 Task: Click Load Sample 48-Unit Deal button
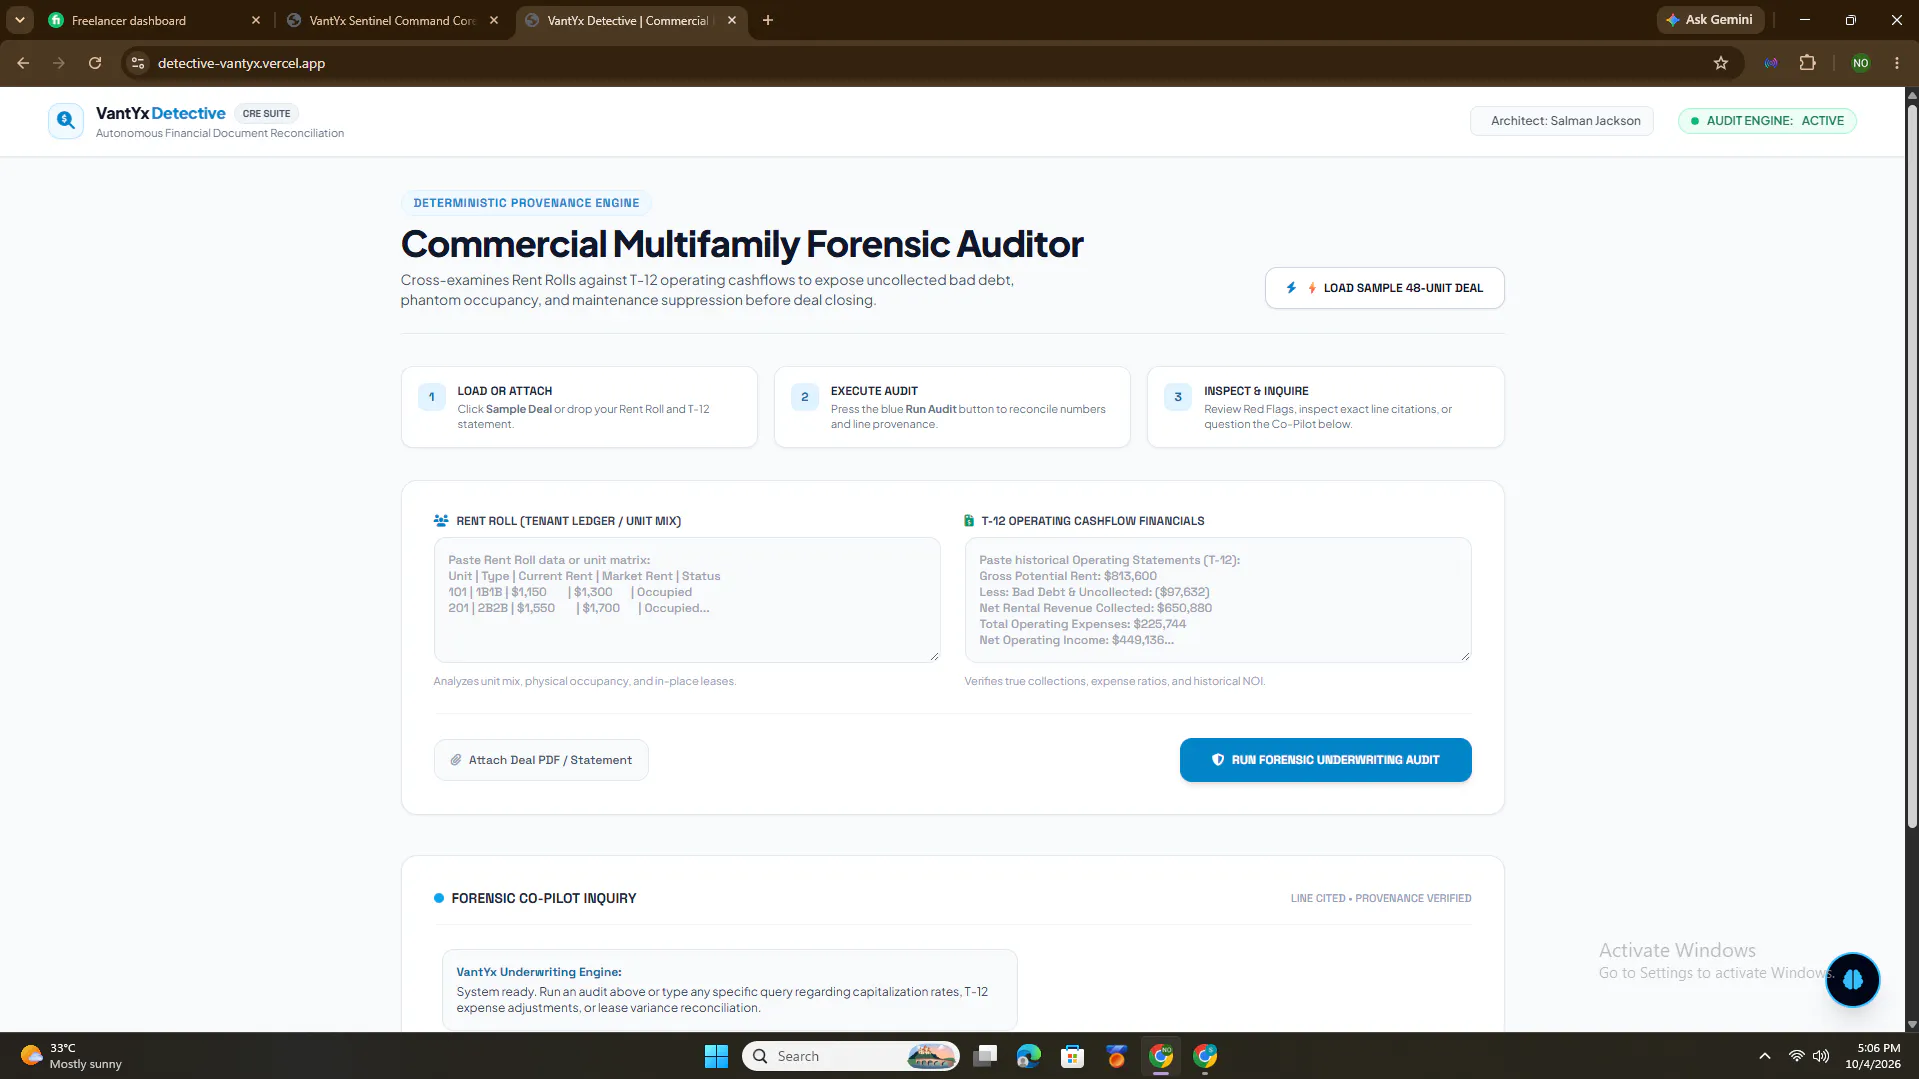click(1384, 288)
